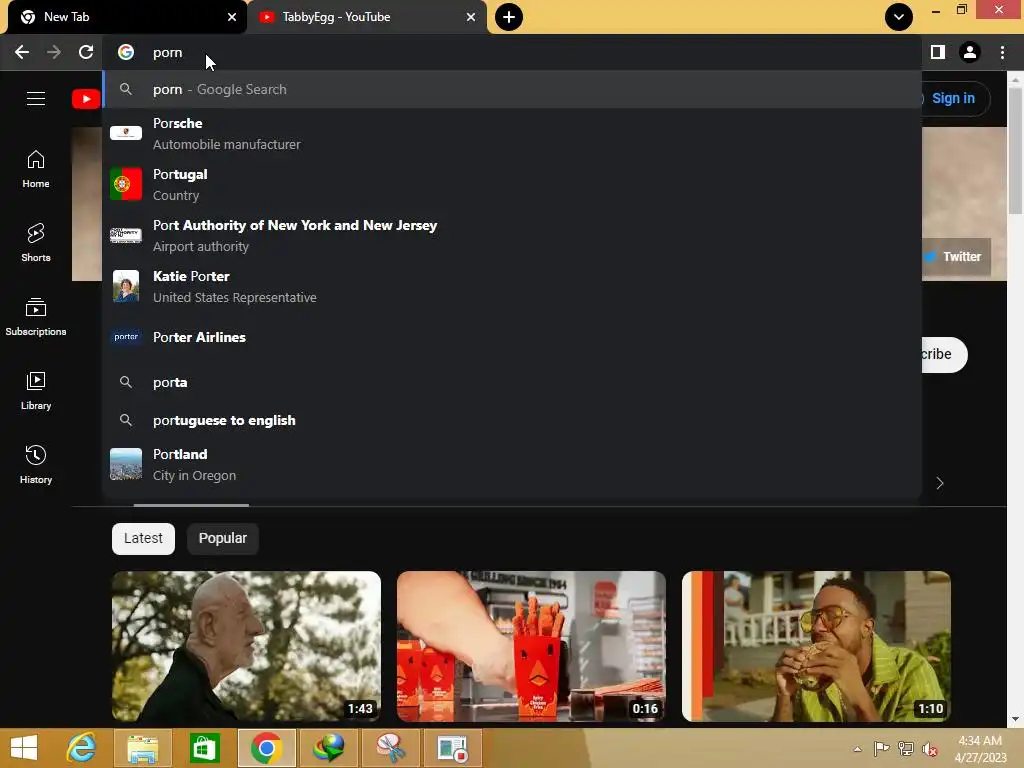Image resolution: width=1024 pixels, height=768 pixels.
Task: Open the 0:16 fries video thumbnail
Action: coord(531,647)
